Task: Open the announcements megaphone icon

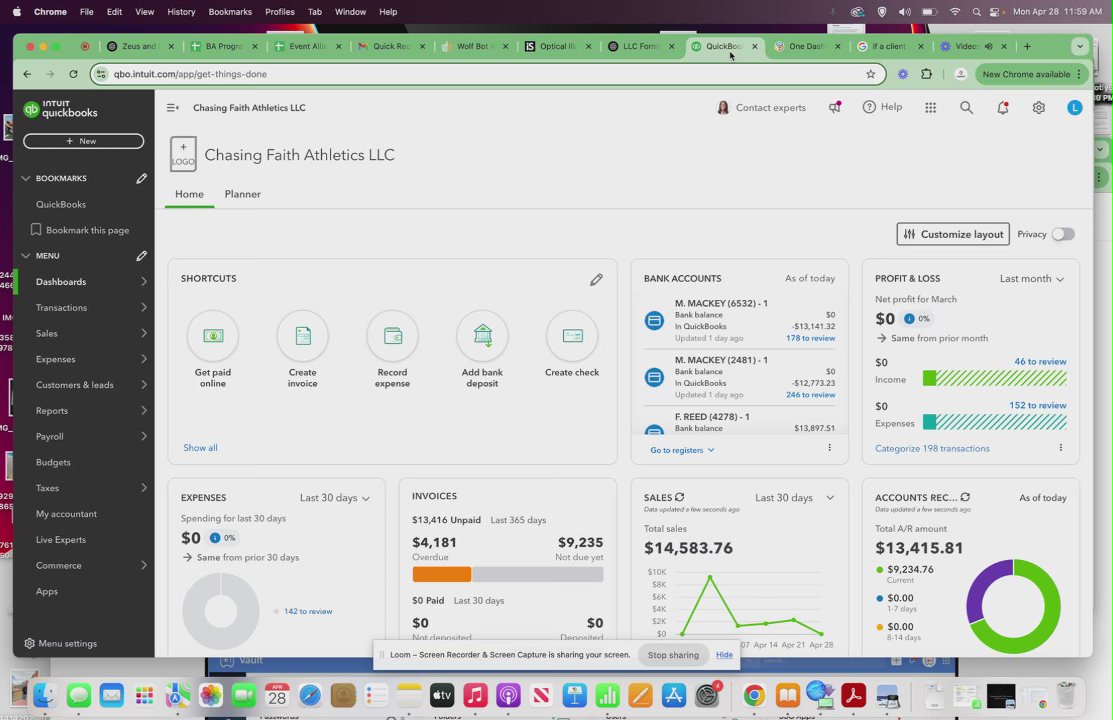Action: (835, 108)
